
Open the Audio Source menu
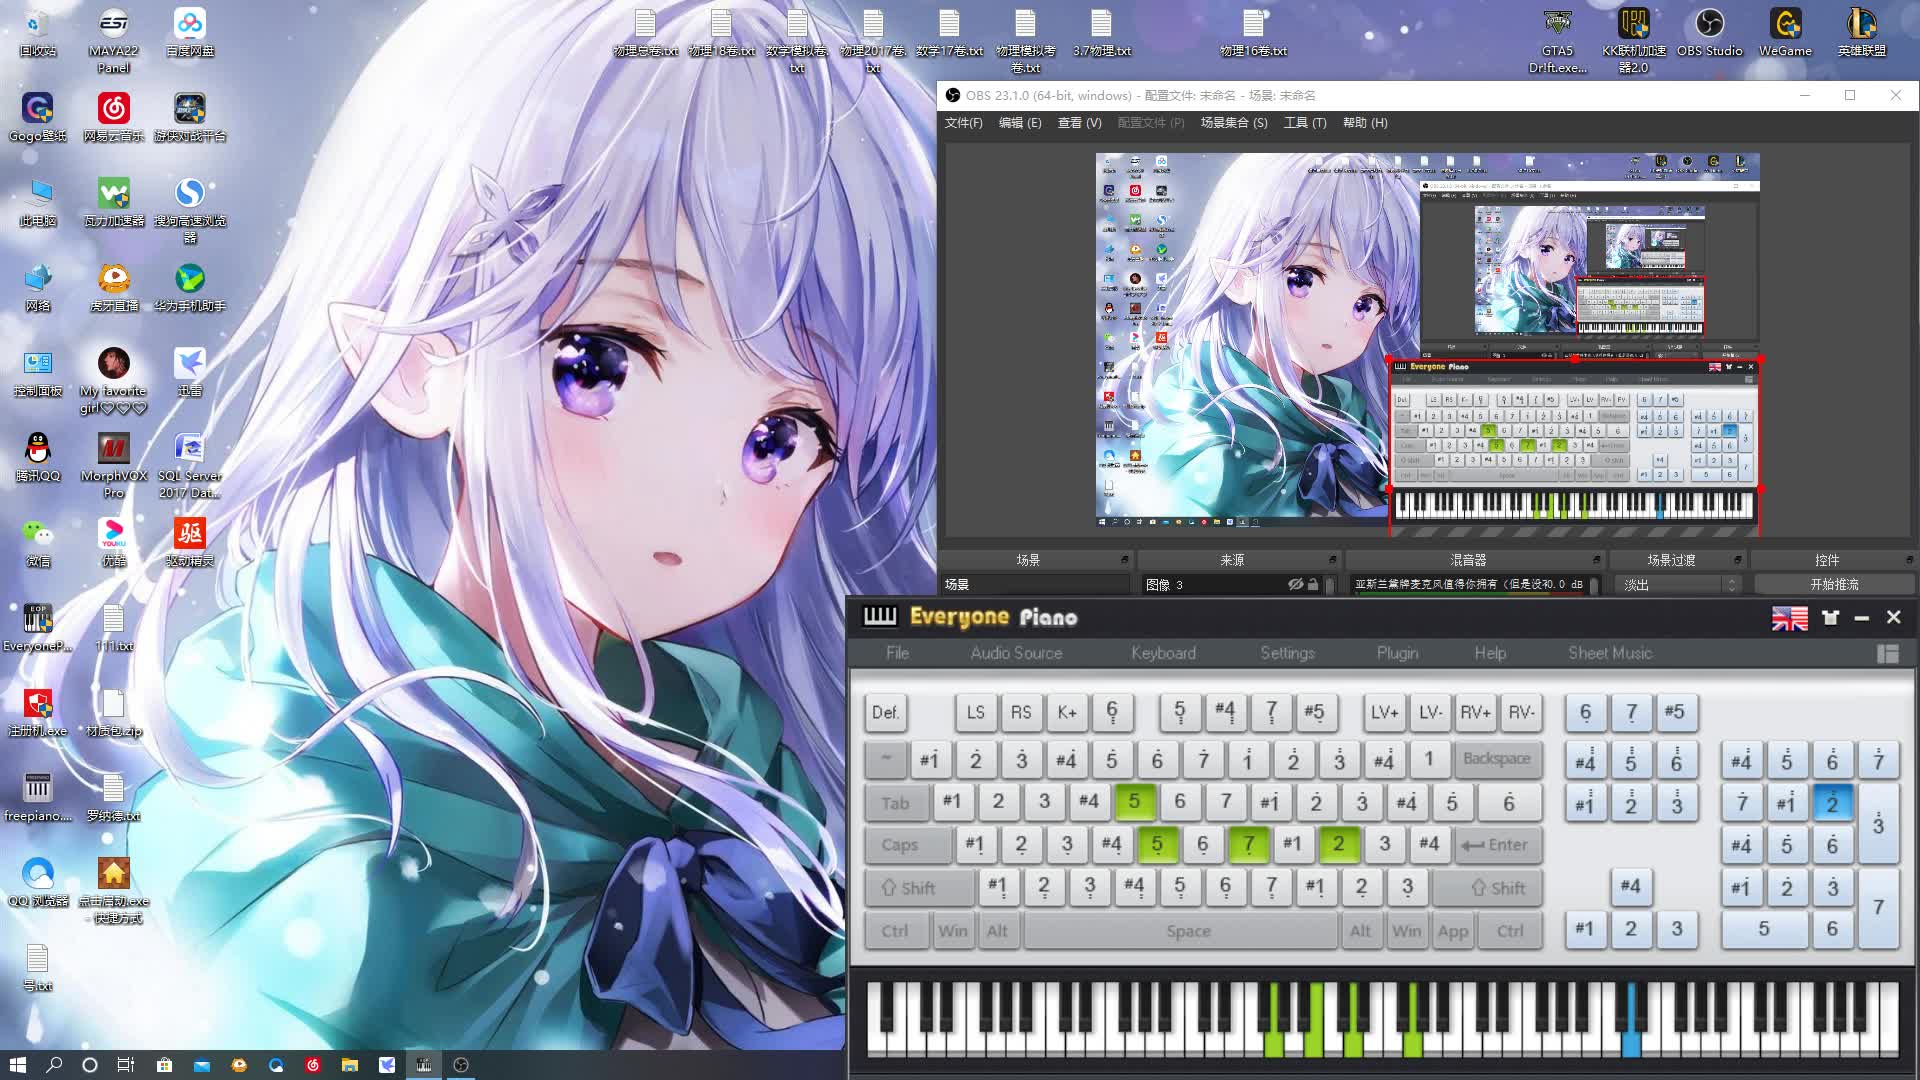1015,653
